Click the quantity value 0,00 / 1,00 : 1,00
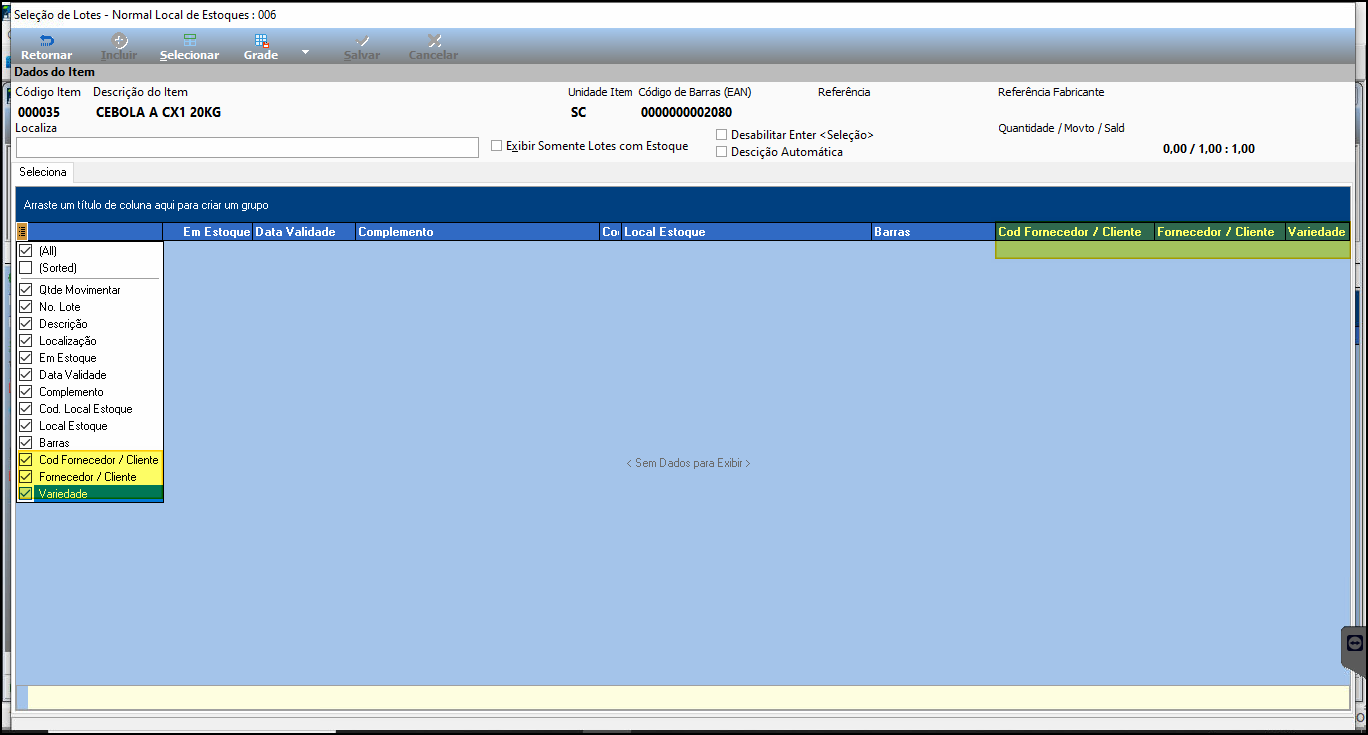The width and height of the screenshot is (1368, 735). (x=1209, y=149)
